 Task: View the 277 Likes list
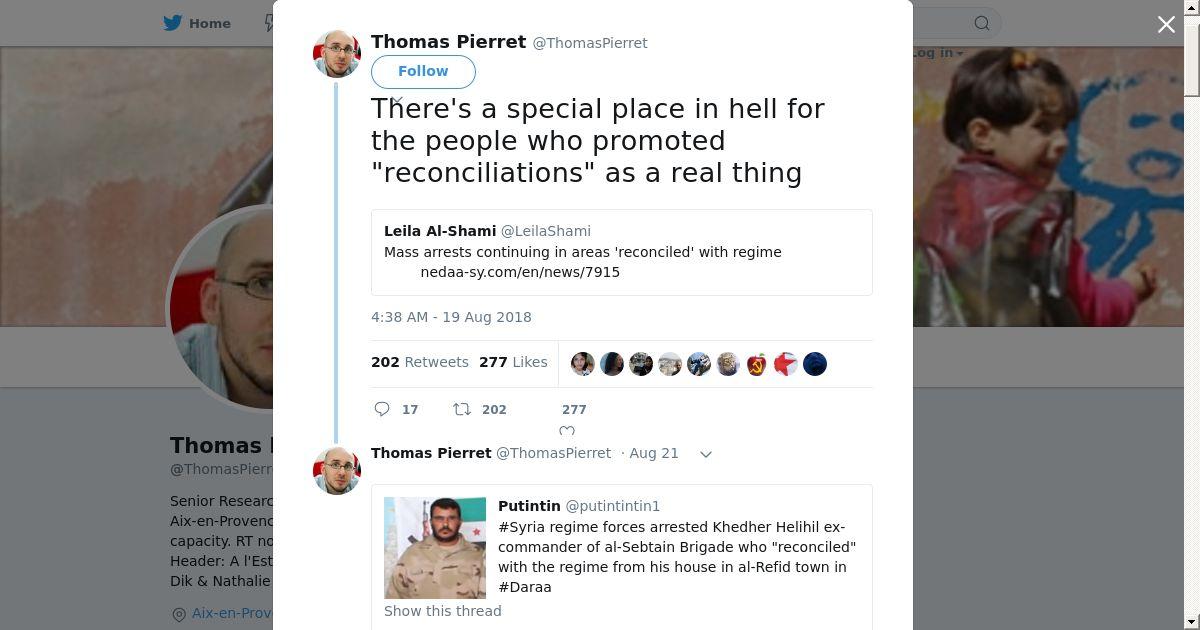513,362
